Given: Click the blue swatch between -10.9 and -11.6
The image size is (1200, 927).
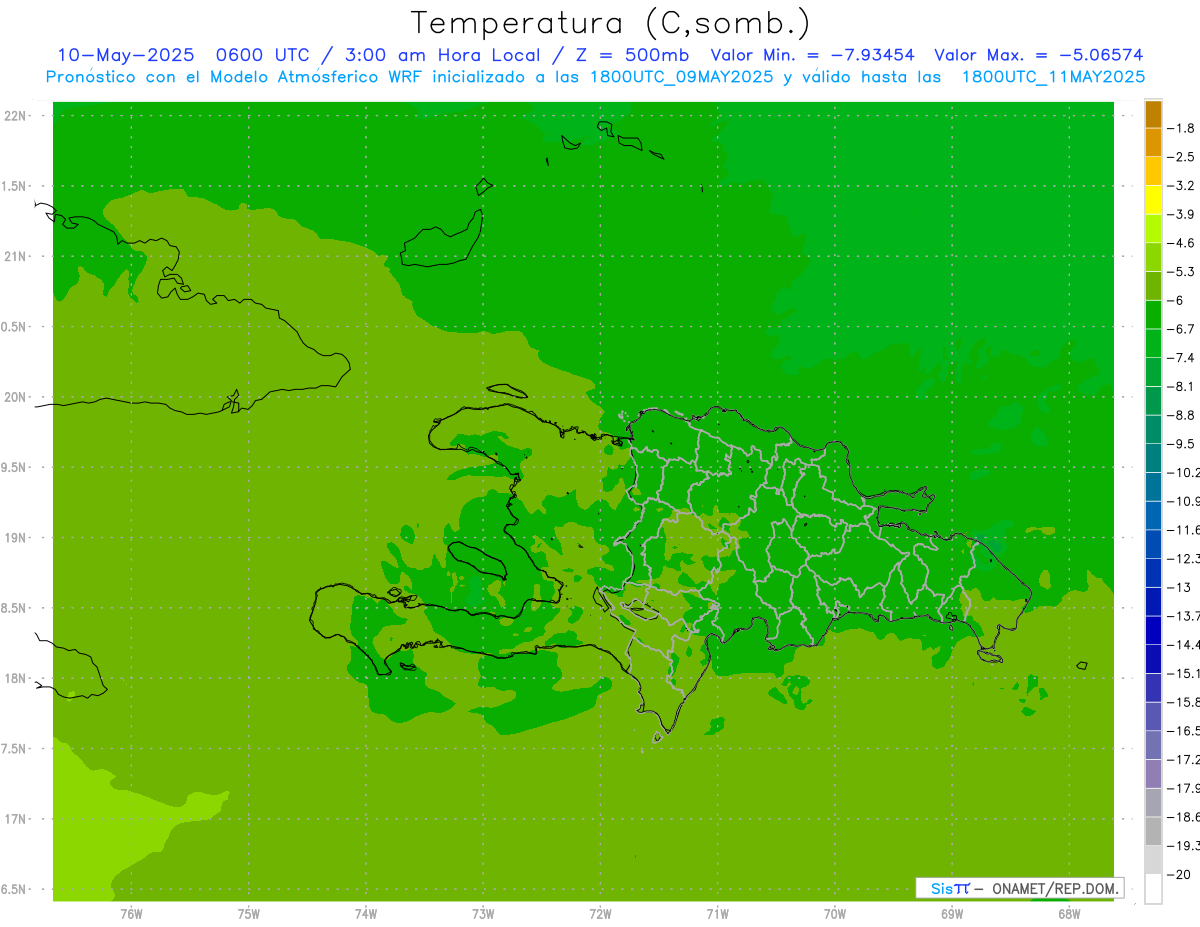Looking at the screenshot, I should [1153, 516].
